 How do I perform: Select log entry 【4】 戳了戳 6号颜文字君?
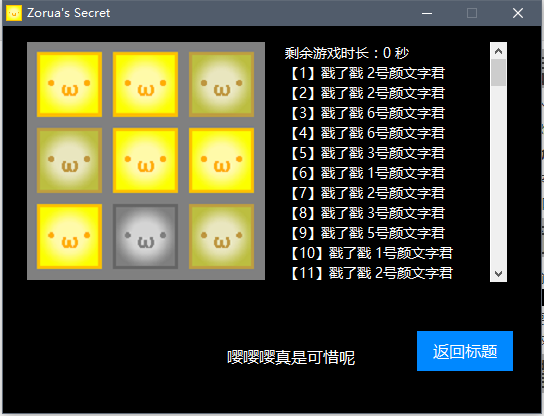[367, 133]
